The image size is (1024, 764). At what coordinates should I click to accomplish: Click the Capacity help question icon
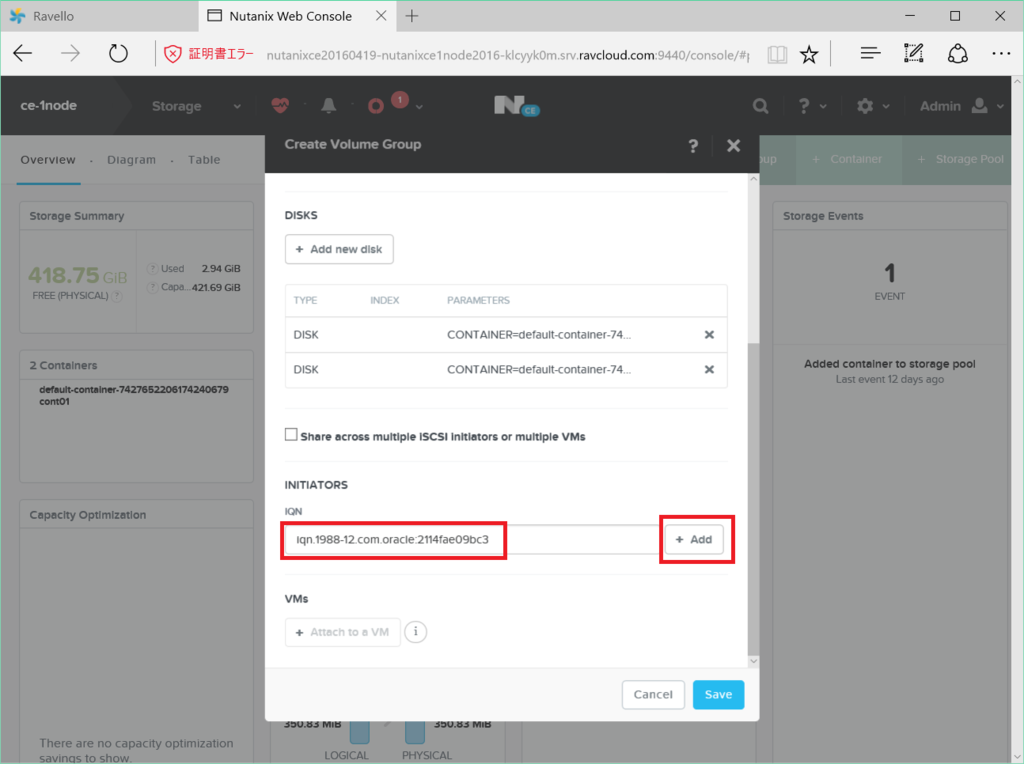coord(152,287)
